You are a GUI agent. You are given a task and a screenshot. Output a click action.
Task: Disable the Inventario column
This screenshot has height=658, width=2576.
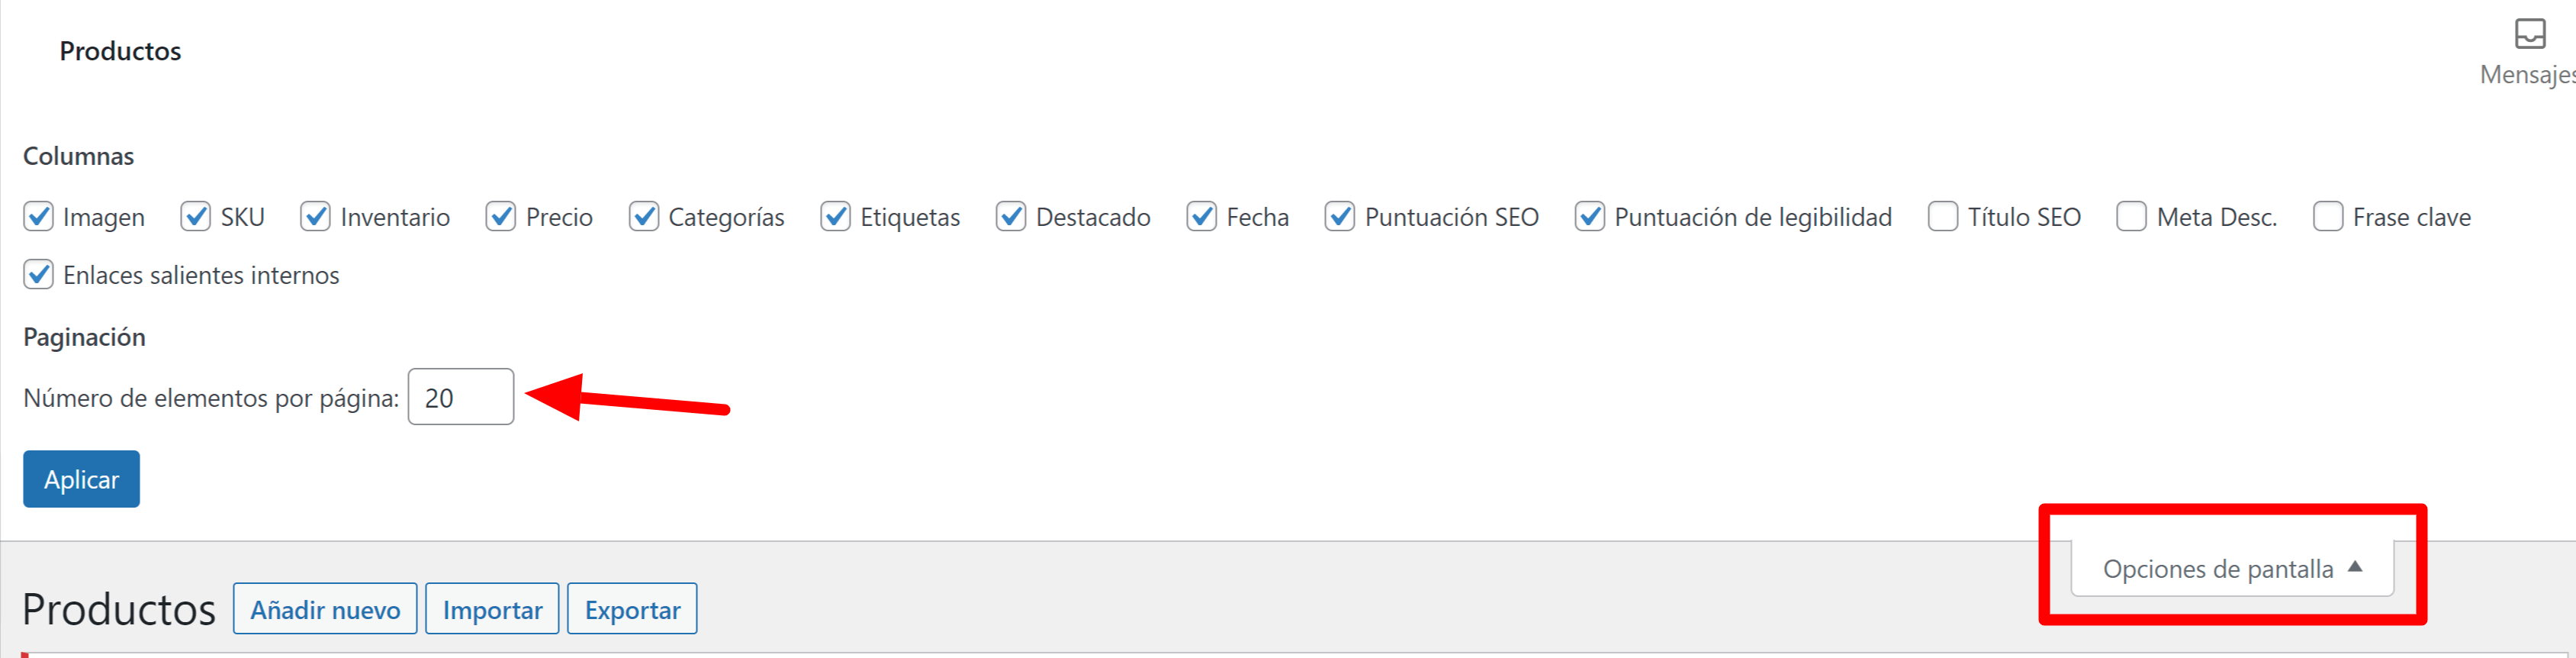[316, 216]
